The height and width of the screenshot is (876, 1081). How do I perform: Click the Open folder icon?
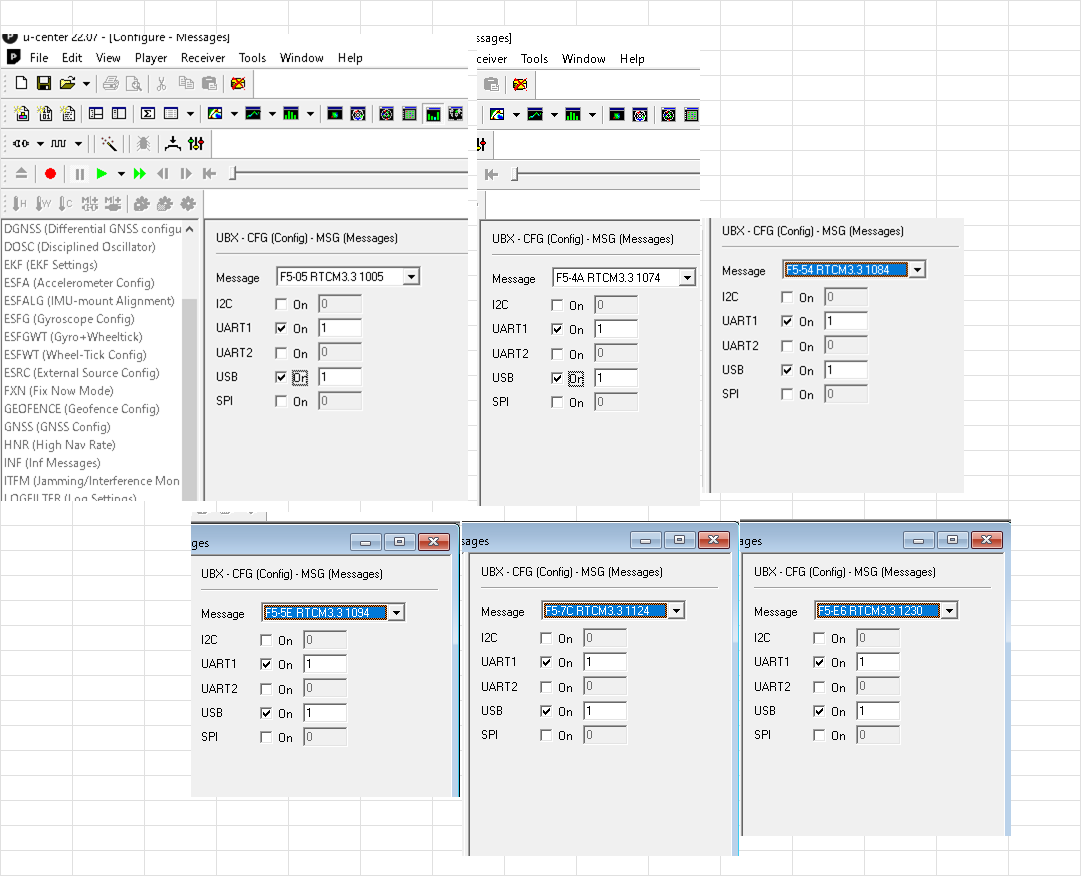point(67,83)
